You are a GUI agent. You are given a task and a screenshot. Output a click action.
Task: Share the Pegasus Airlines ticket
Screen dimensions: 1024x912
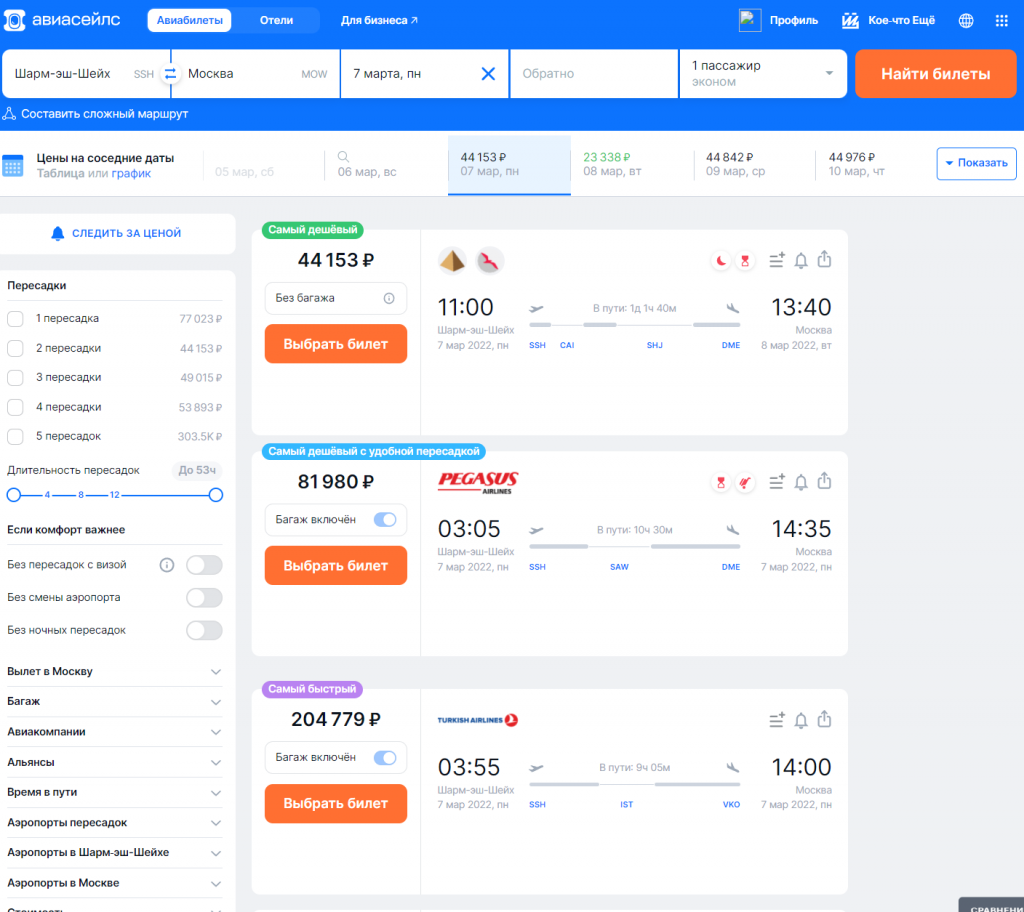tap(824, 481)
